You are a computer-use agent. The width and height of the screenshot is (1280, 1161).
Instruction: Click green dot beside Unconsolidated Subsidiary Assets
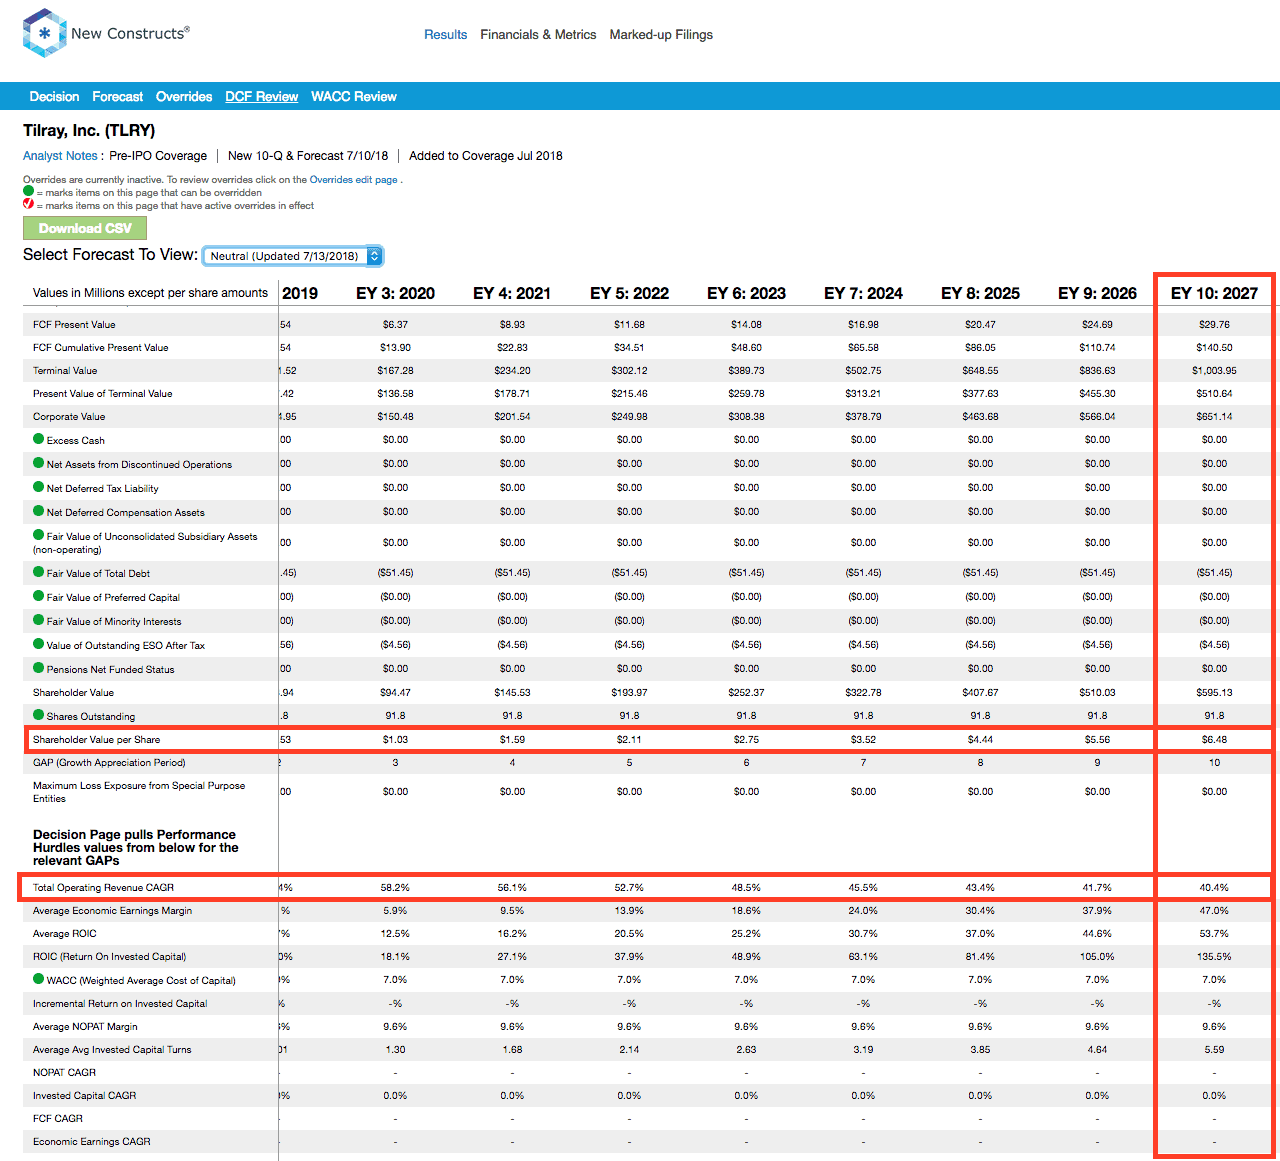(39, 535)
